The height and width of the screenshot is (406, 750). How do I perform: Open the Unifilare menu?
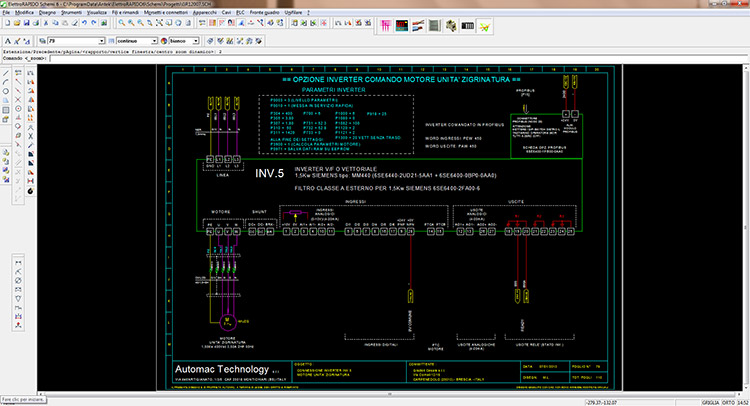pyautogui.click(x=293, y=12)
